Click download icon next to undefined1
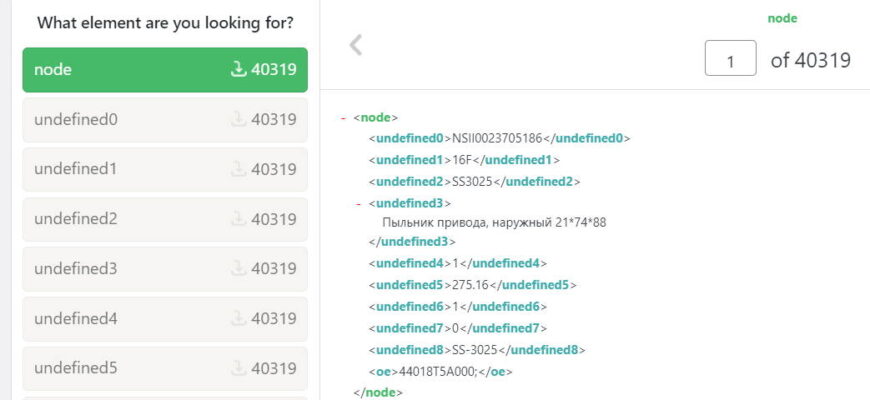This screenshot has height=400, width=870. 238,169
